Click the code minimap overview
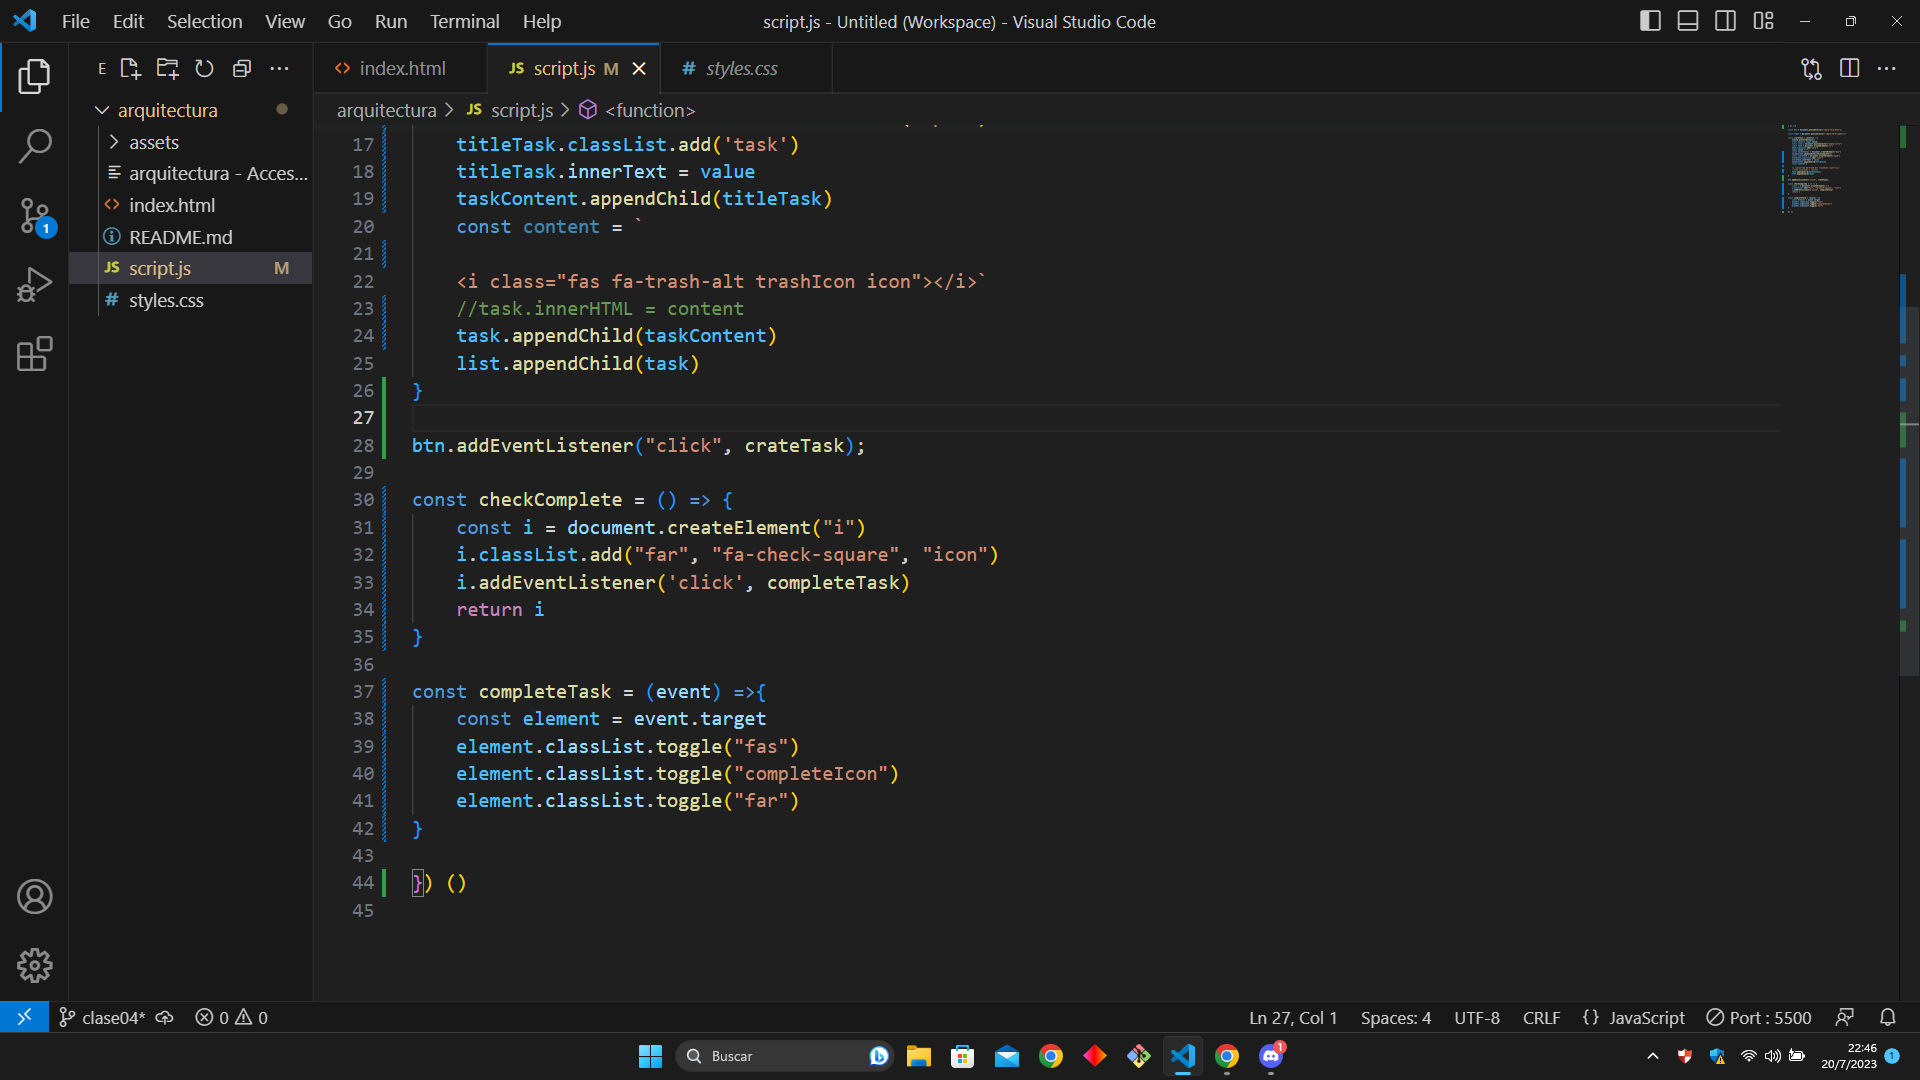The height and width of the screenshot is (1080, 1920). (x=1816, y=168)
